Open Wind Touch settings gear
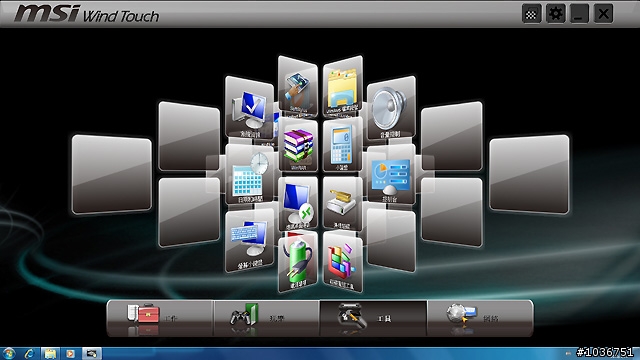640x360 pixels. click(556, 14)
